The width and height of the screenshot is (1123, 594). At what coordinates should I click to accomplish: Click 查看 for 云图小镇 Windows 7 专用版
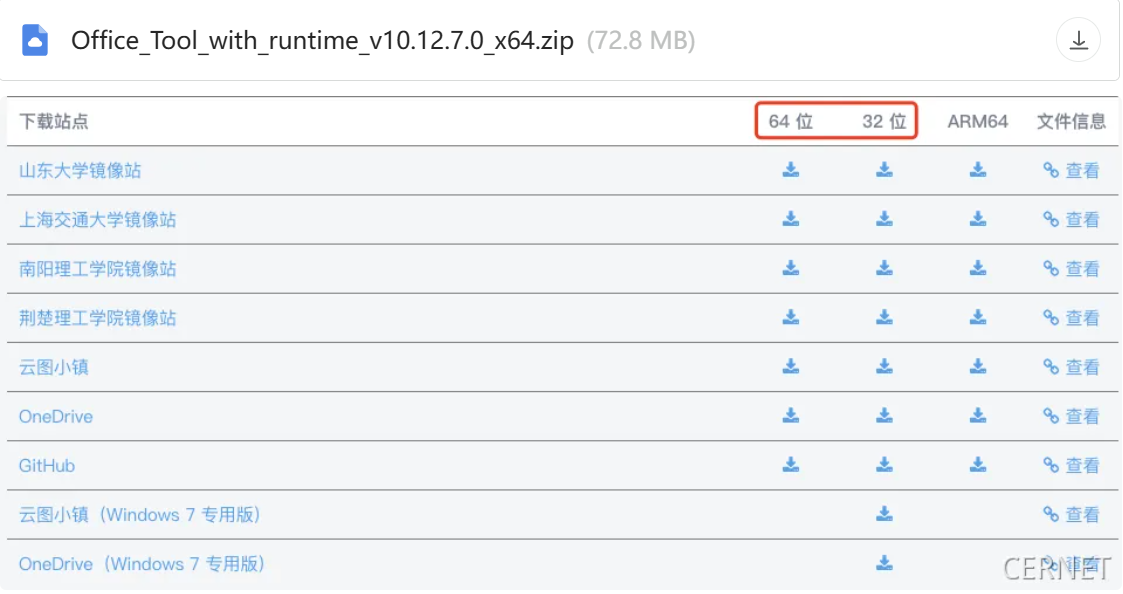pyautogui.click(x=1071, y=514)
